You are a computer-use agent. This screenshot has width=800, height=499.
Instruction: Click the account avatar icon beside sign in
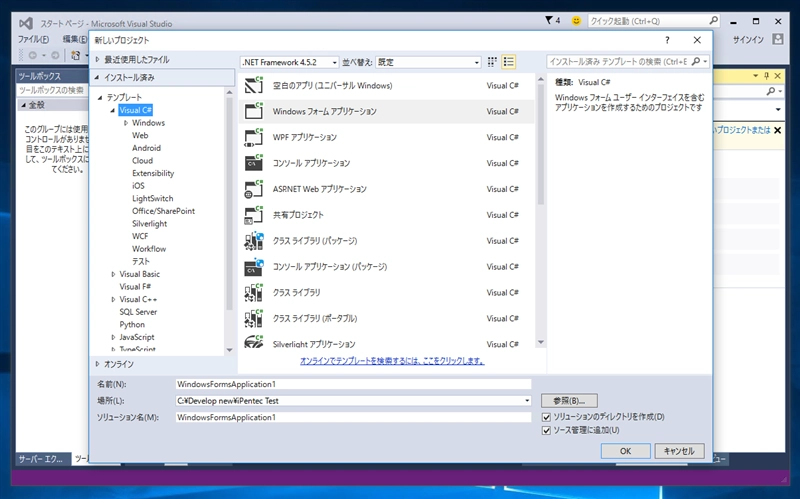[x=778, y=39]
